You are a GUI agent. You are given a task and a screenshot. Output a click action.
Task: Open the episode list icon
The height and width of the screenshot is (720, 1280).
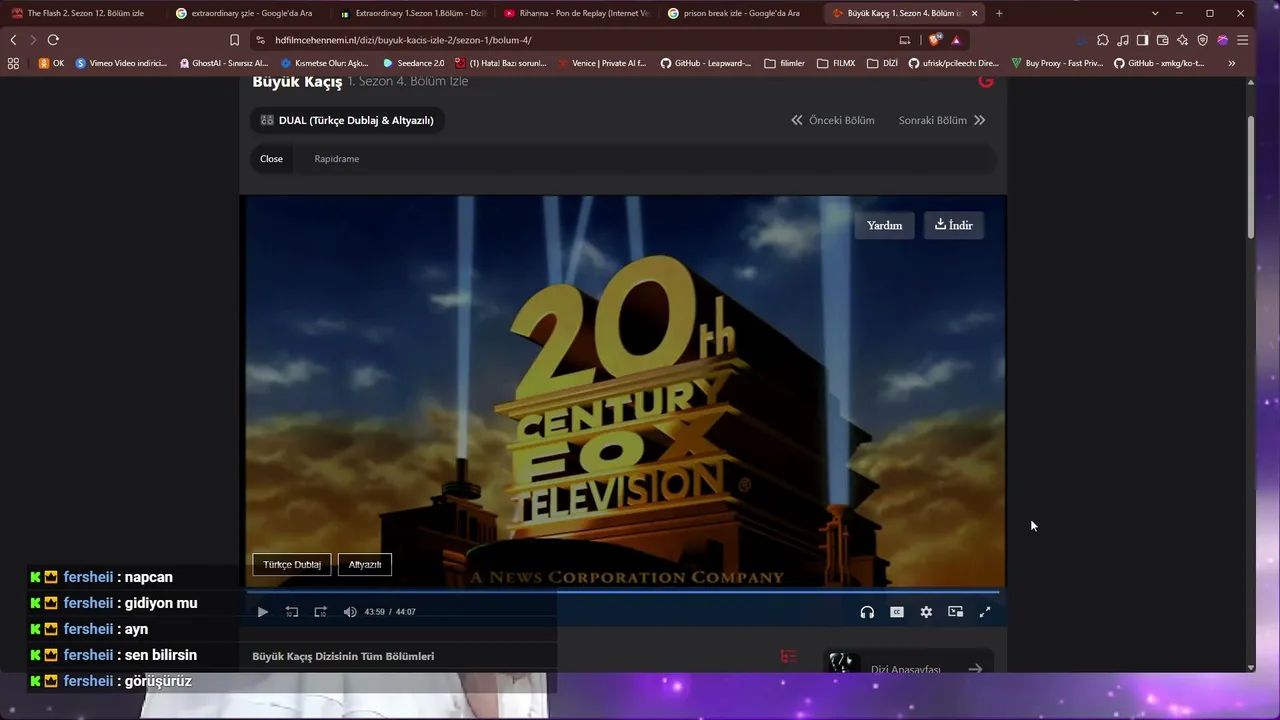789,657
